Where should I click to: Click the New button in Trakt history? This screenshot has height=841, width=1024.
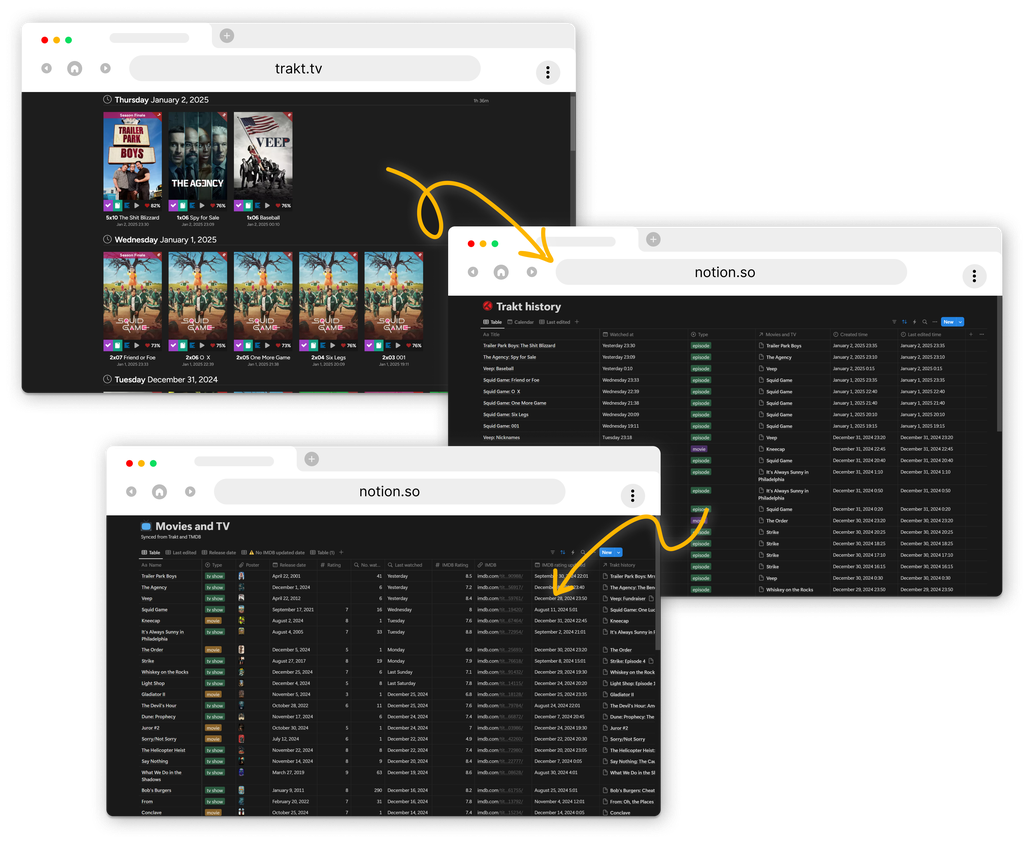point(948,322)
